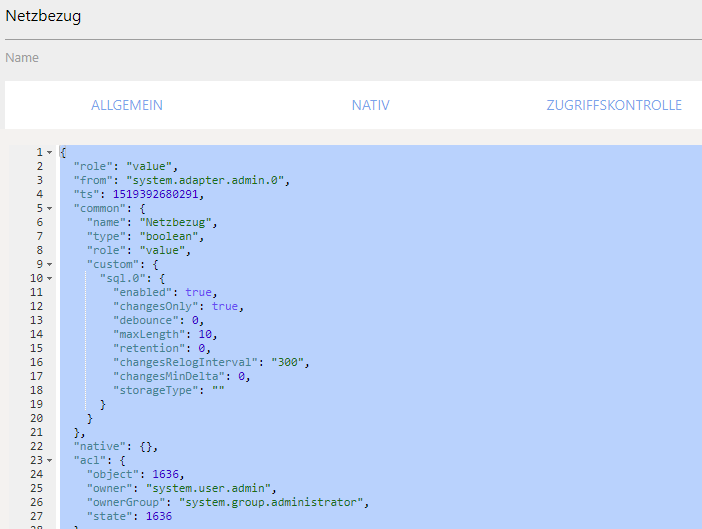The image size is (702, 529).
Task: Click the "role": "value" text on line 2
Action: 126,166
